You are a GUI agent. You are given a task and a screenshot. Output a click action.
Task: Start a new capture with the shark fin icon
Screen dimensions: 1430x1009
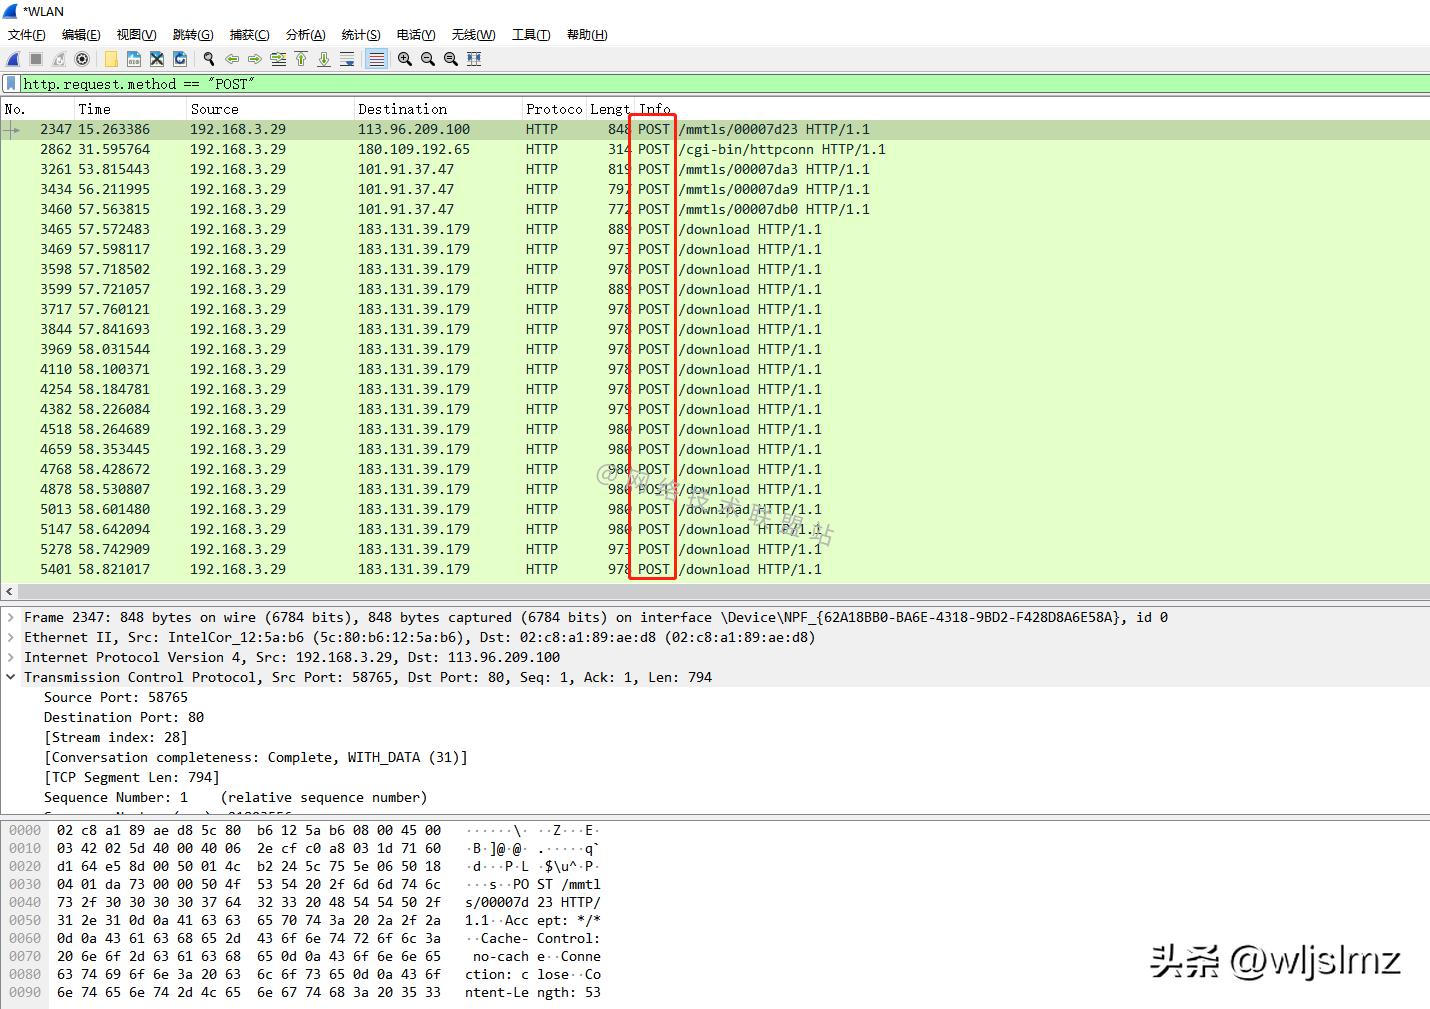coord(13,59)
